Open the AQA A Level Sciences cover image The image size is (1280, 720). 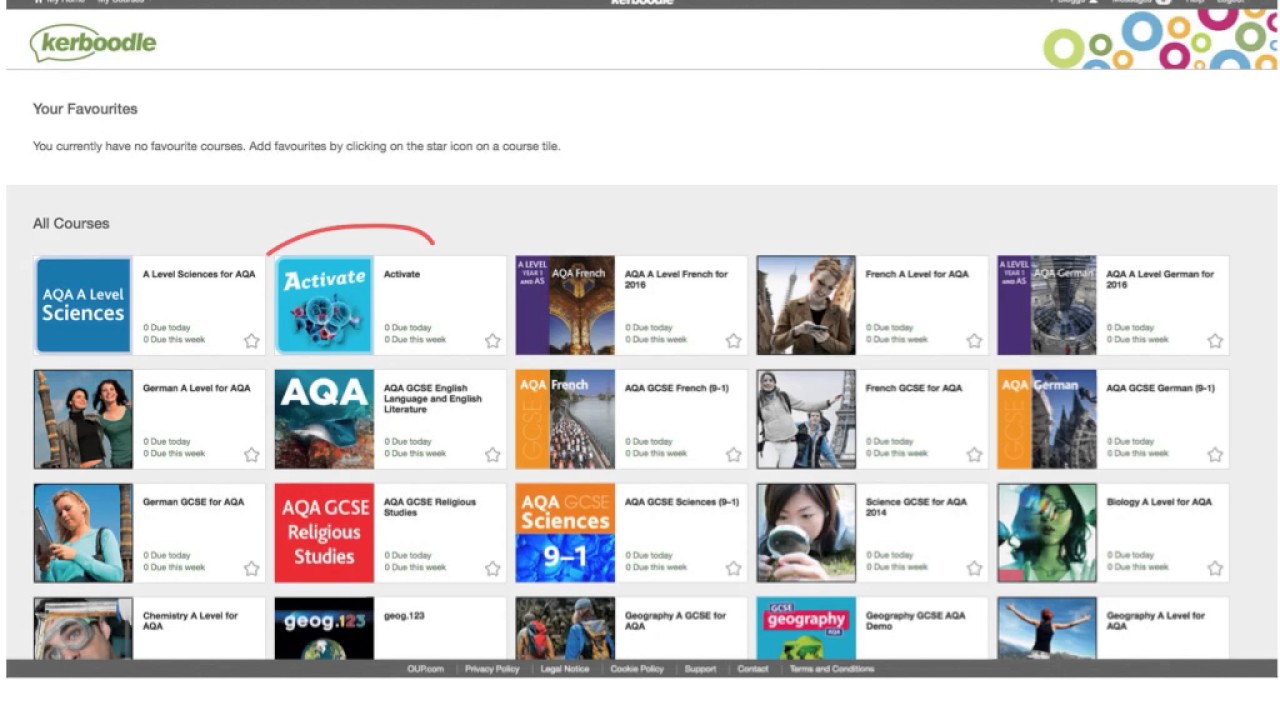83,305
